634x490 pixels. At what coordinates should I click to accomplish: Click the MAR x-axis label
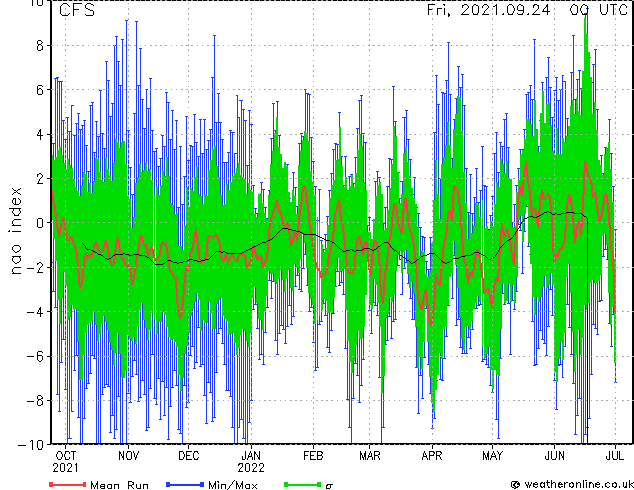(370, 456)
